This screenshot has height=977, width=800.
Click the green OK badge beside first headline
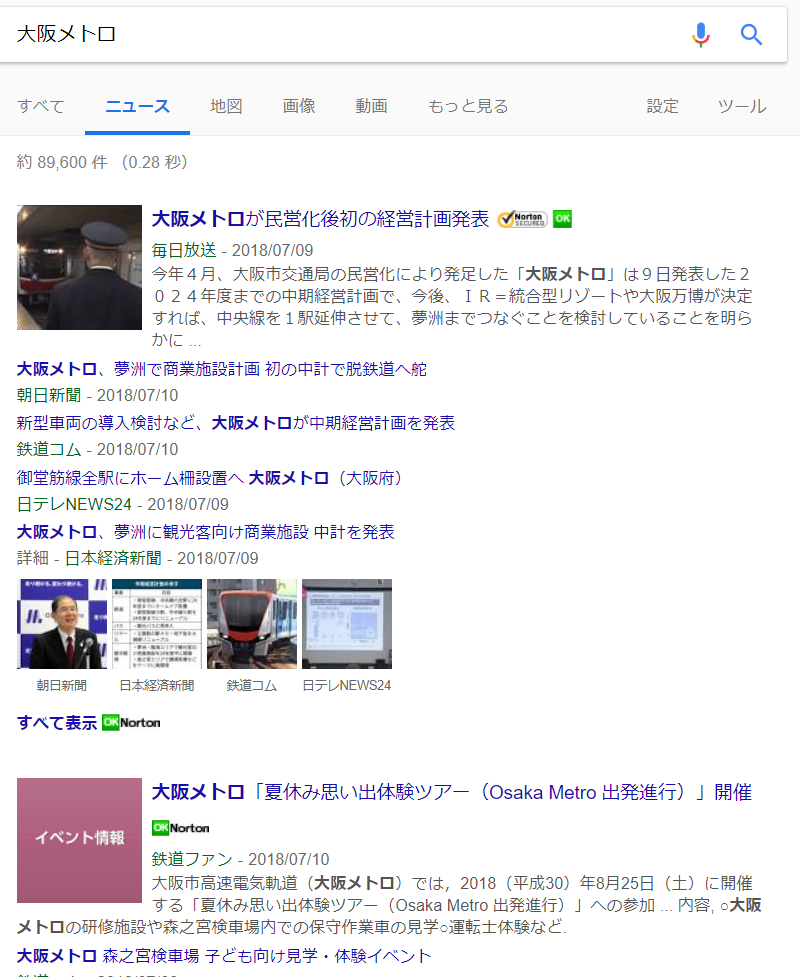(x=563, y=219)
